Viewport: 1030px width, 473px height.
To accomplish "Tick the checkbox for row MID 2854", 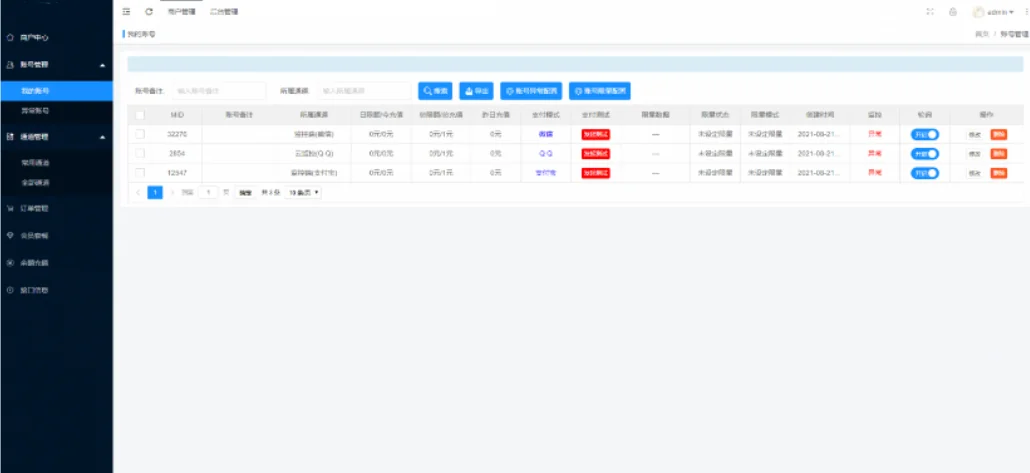I will pos(140,153).
